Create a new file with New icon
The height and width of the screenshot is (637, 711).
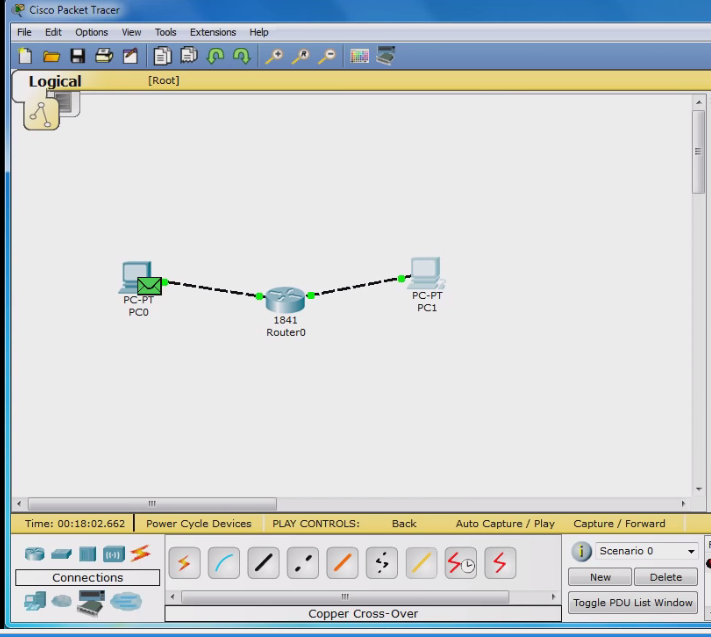pyautogui.click(x=25, y=56)
